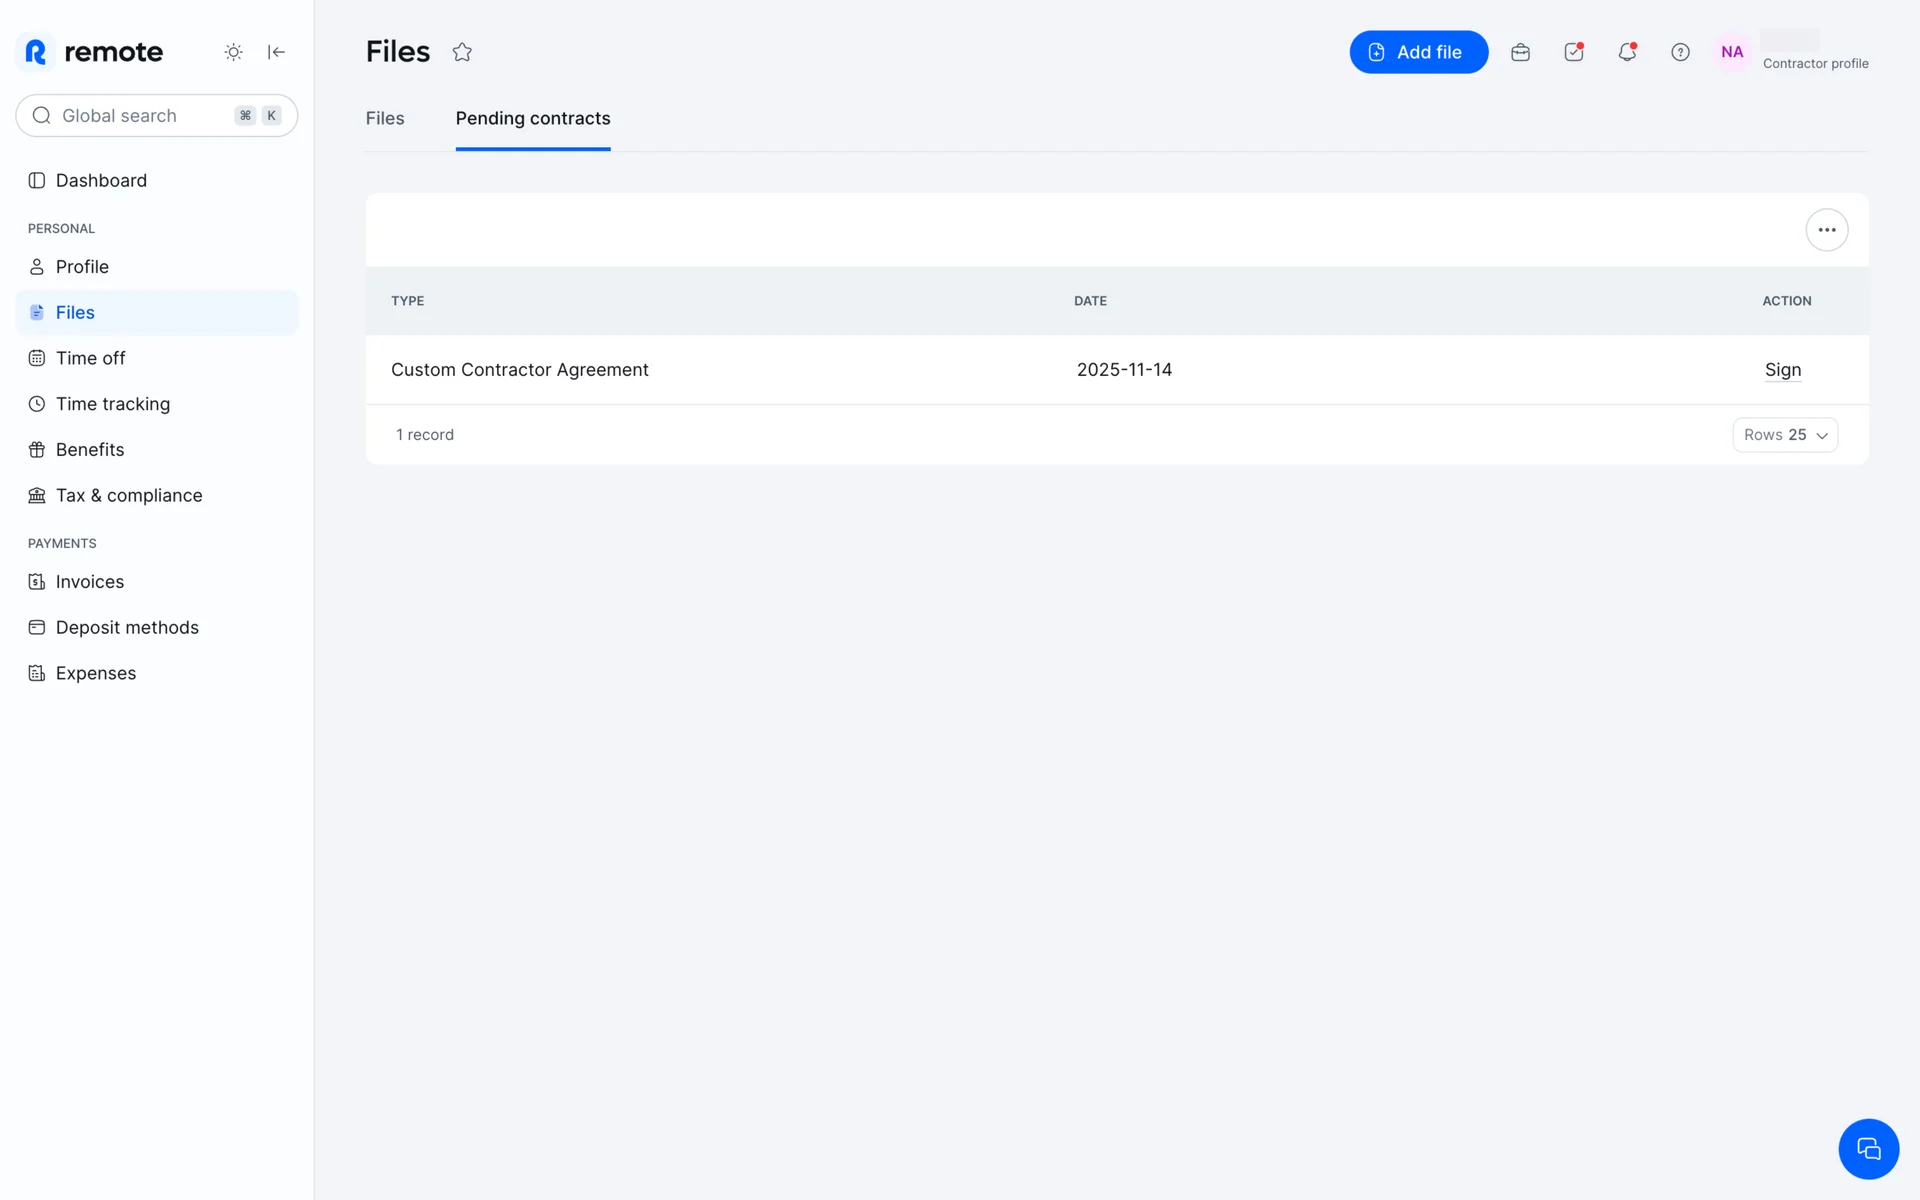The height and width of the screenshot is (1200, 1920).
Task: Open the help question mark icon
Action: pyautogui.click(x=1680, y=52)
